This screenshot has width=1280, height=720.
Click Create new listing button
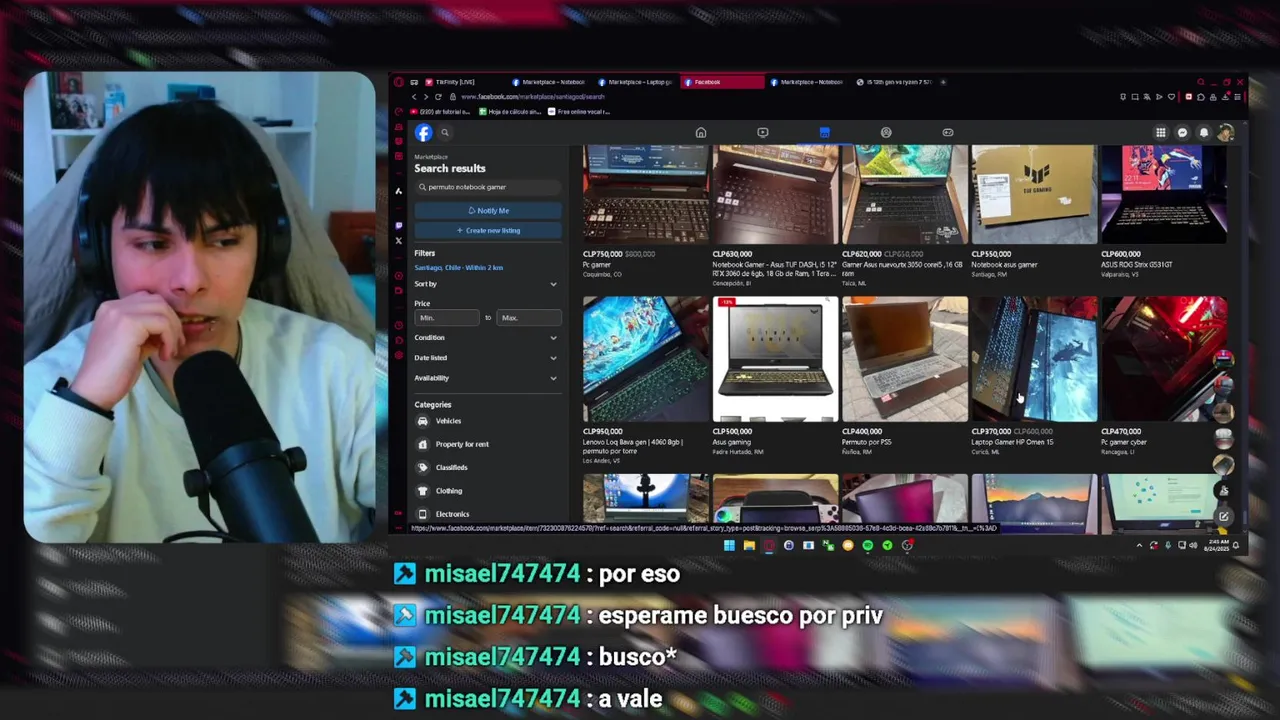tap(488, 230)
